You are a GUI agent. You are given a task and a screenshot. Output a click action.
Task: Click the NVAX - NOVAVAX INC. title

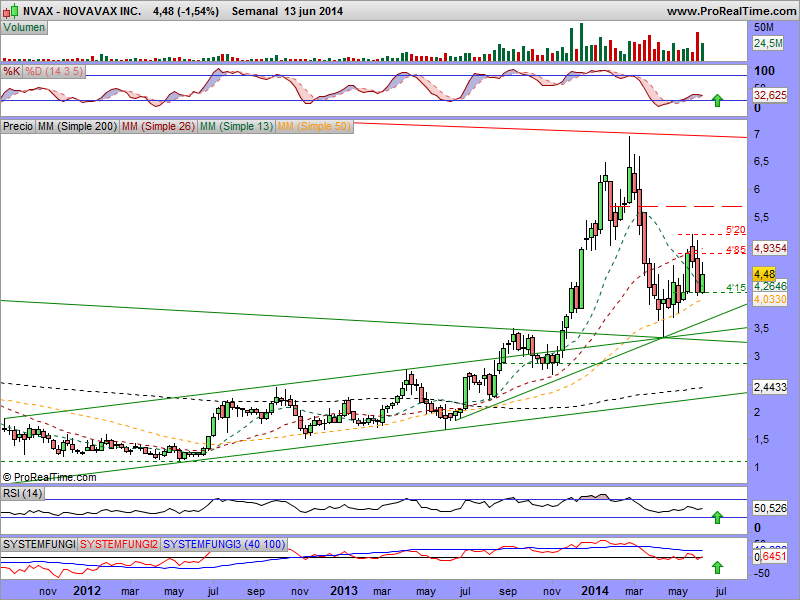(x=82, y=11)
